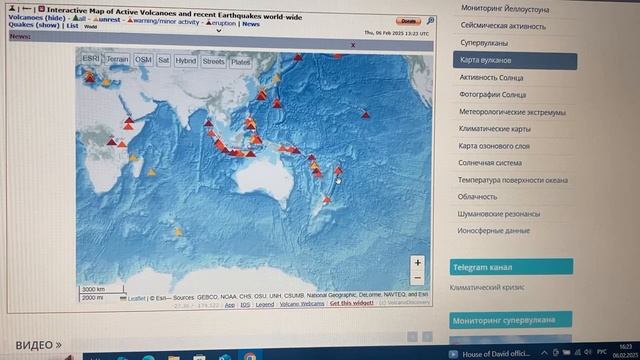Open Шумановские резонансы sidebar item
Screen dimensions: 640x360
(498, 213)
